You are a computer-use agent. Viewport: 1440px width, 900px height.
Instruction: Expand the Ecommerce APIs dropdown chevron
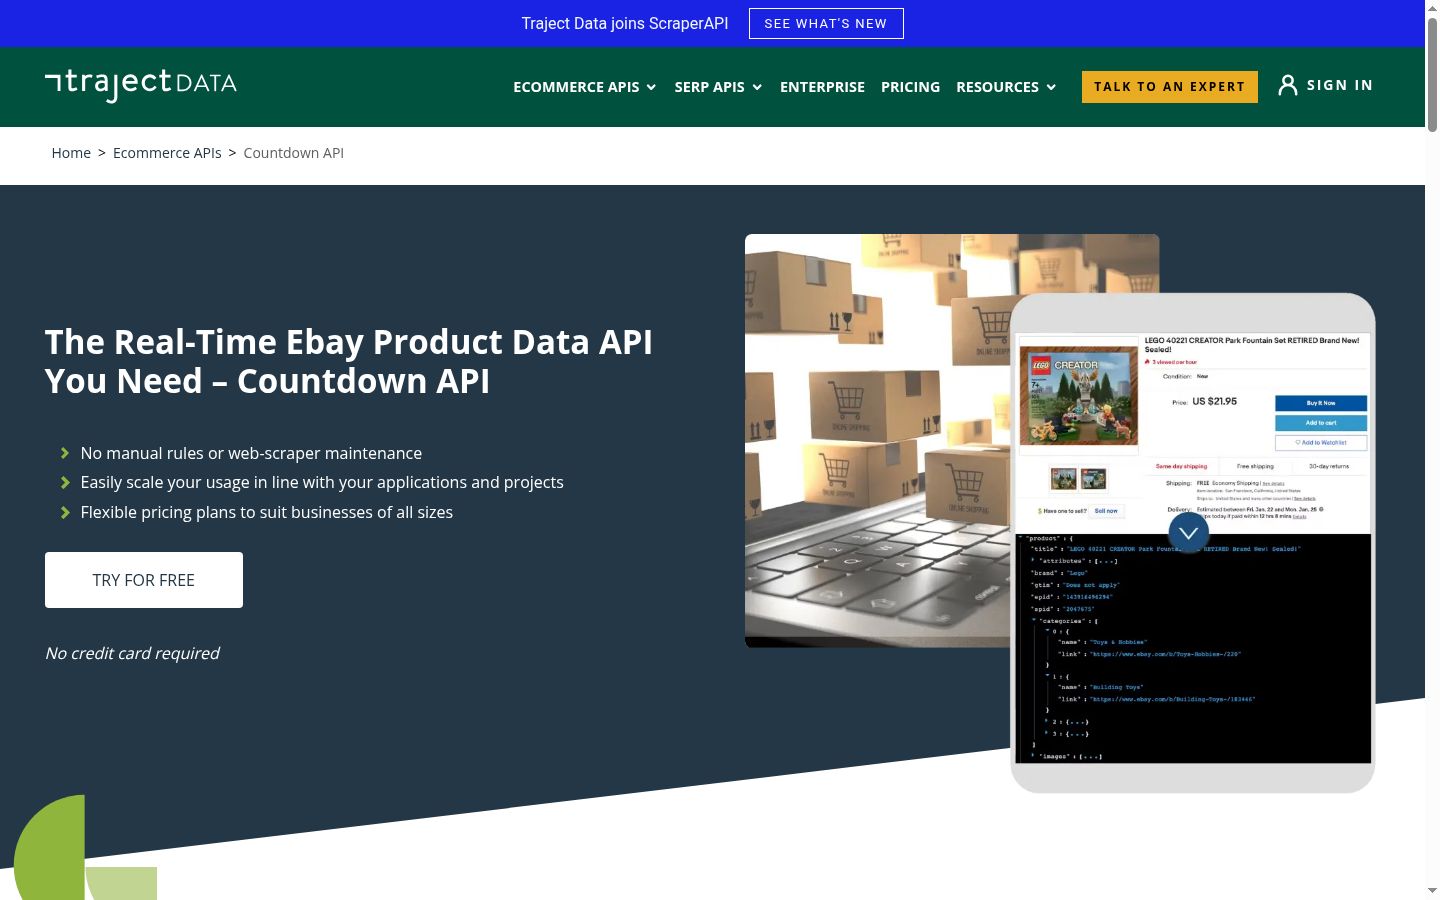pyautogui.click(x=651, y=87)
